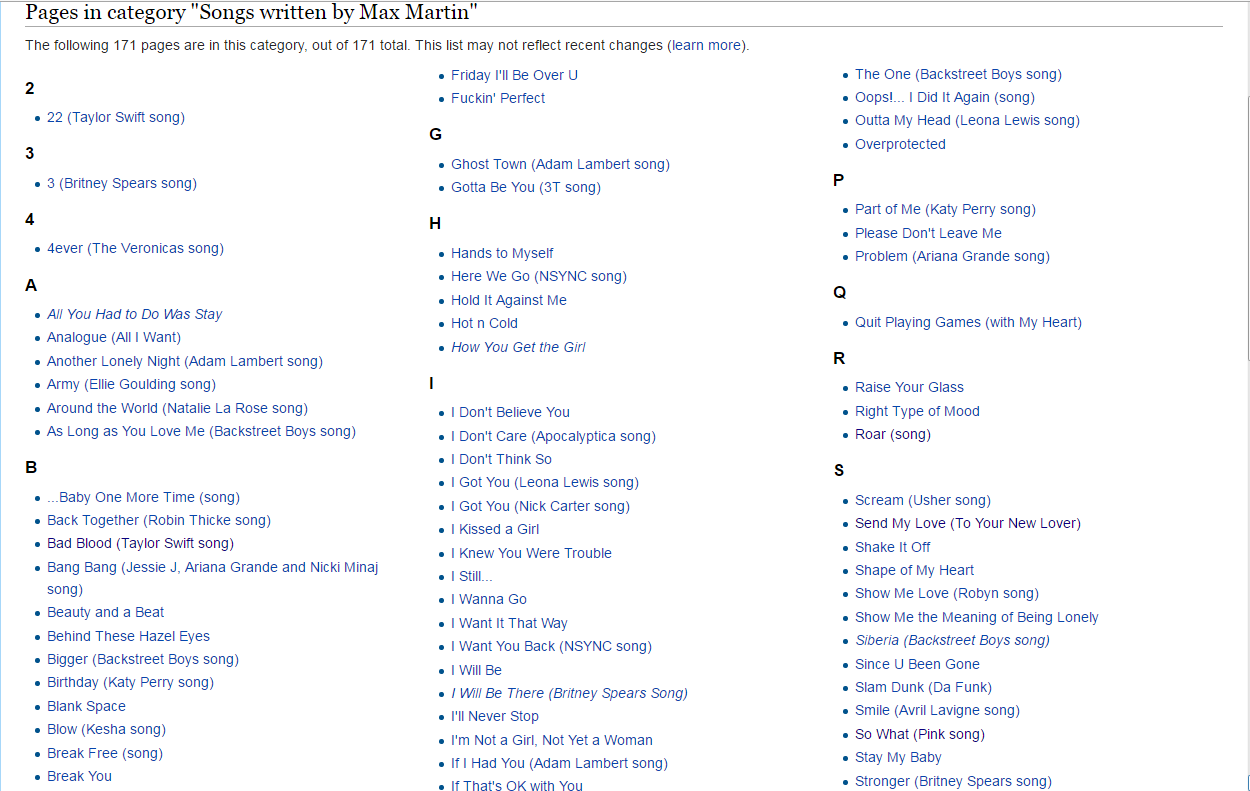The image size is (1250, 791).
Task: Open Another Lonely Night (Adam Lambert song)
Action: click(185, 361)
